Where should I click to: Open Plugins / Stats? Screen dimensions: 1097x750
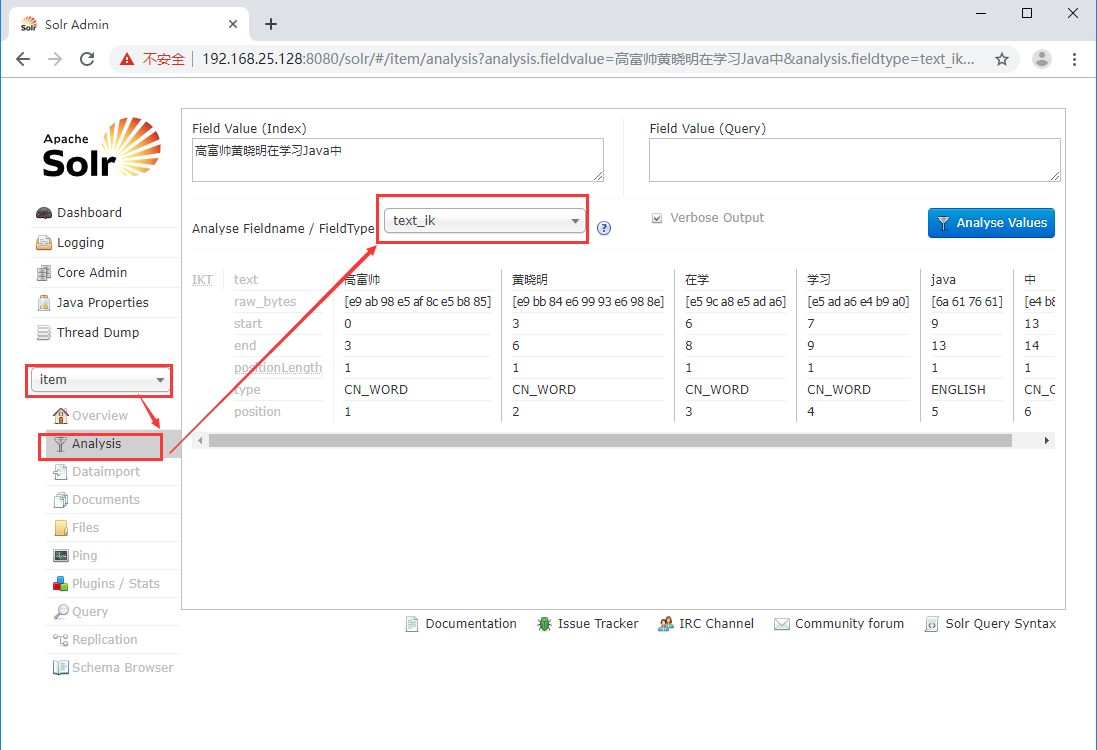click(115, 583)
